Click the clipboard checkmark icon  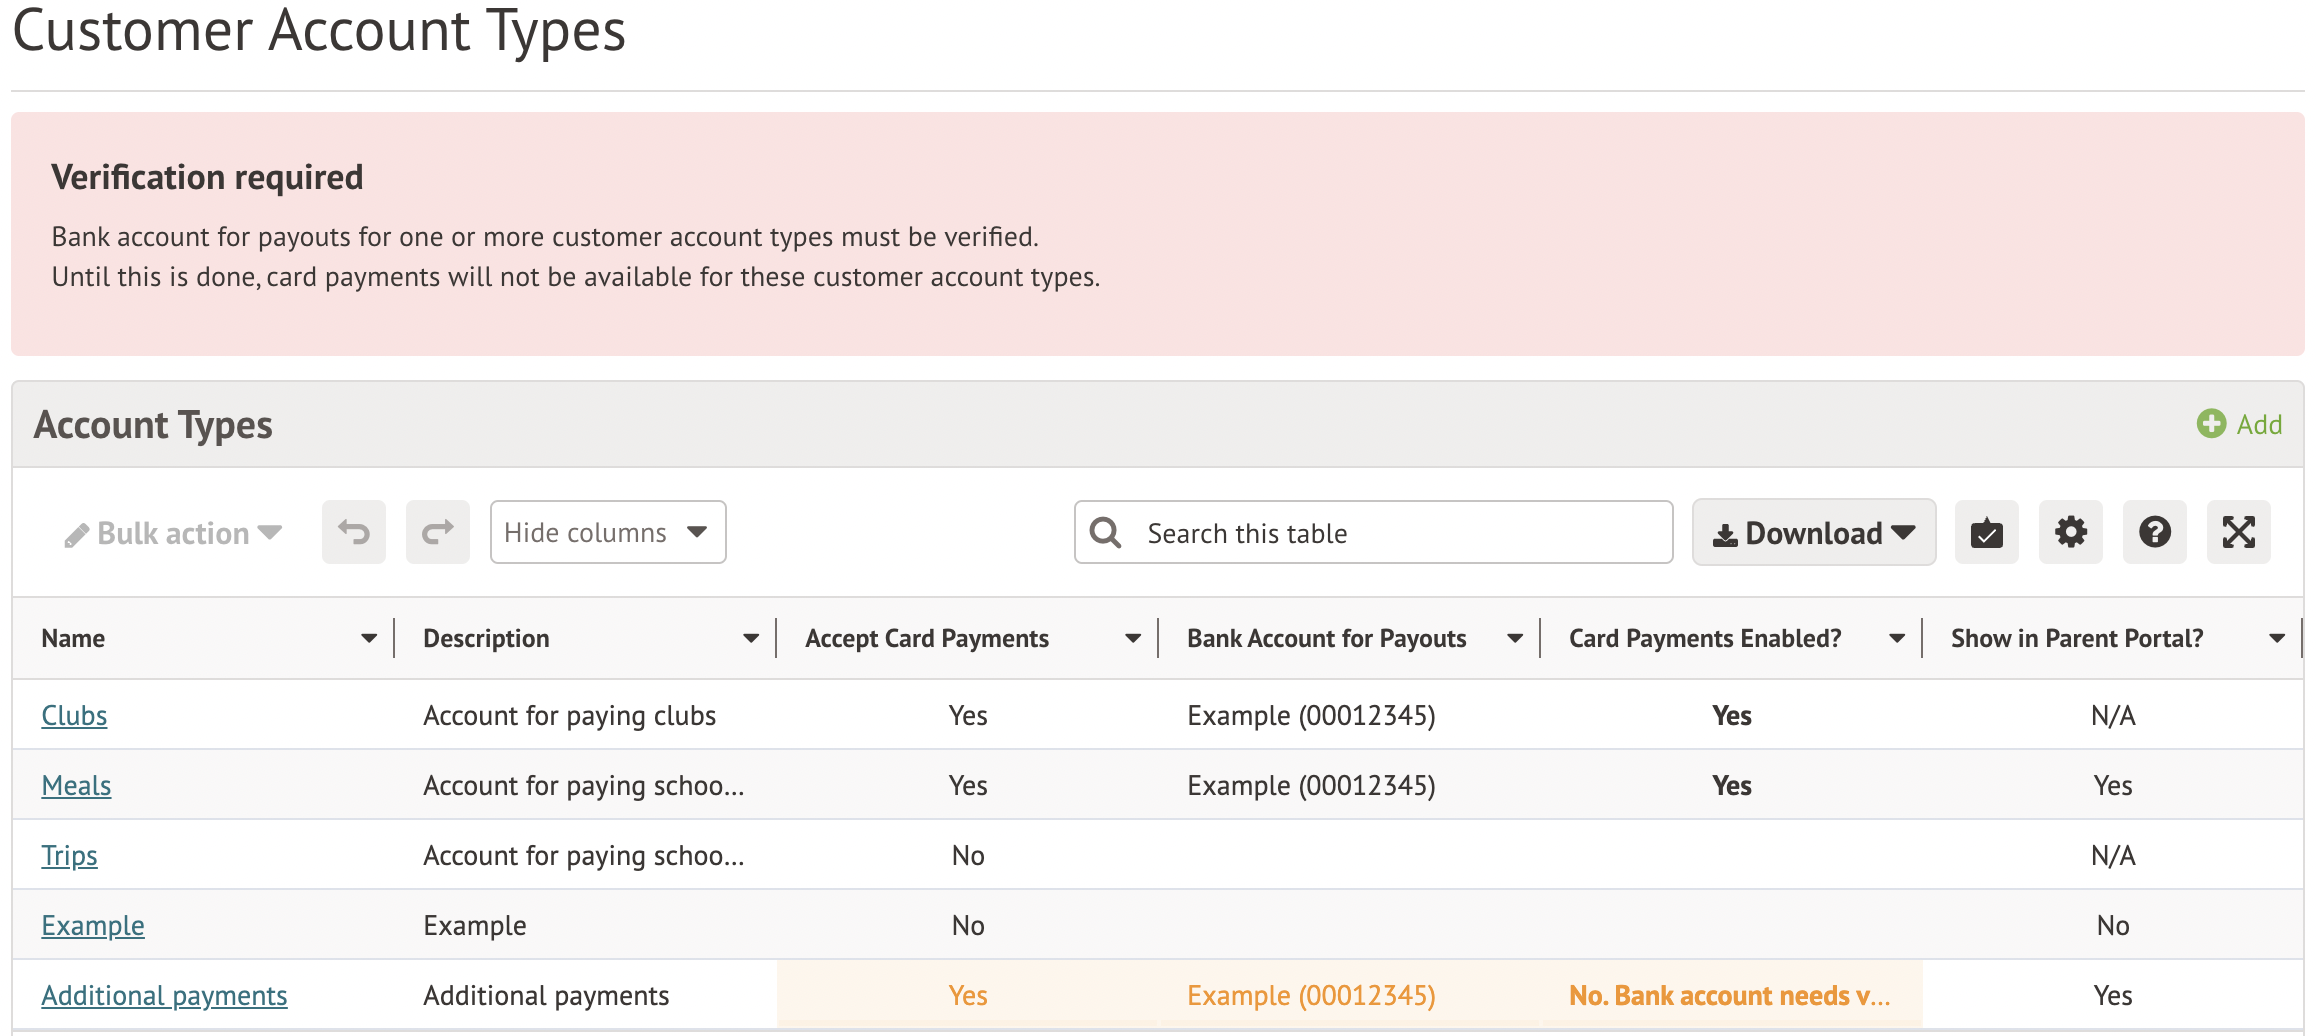coord(1986,532)
